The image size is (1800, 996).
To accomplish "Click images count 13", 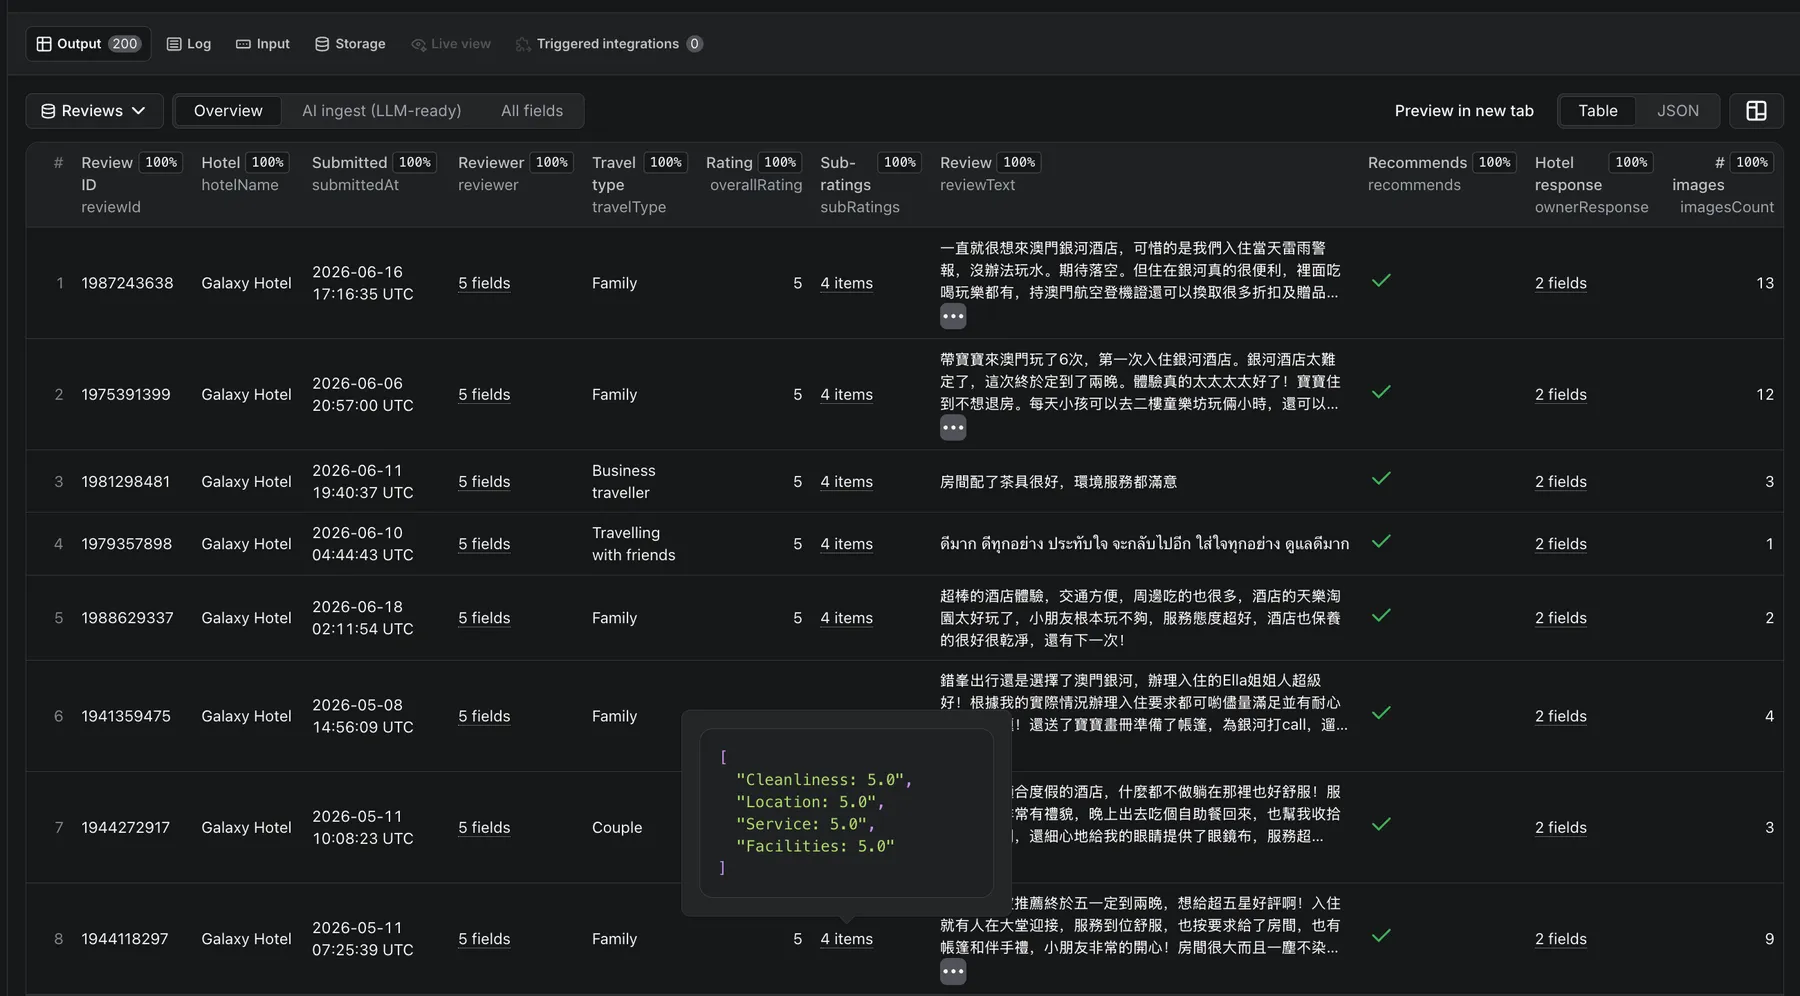I will pos(1765,283).
